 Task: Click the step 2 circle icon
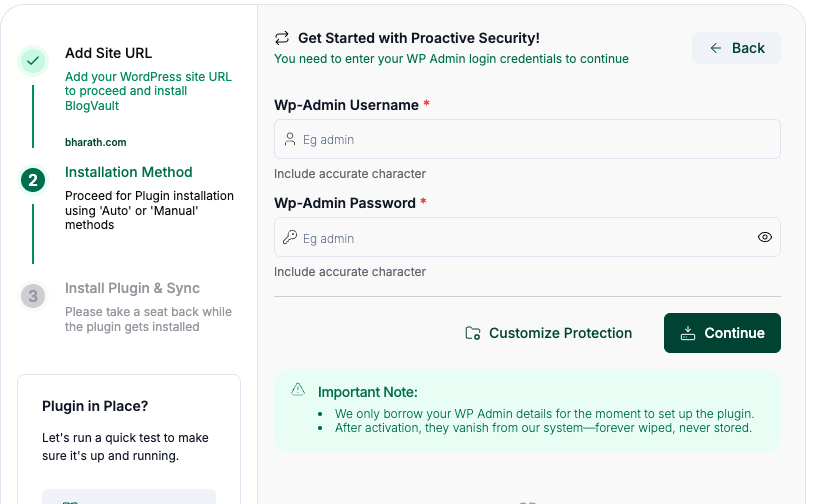pyautogui.click(x=33, y=180)
